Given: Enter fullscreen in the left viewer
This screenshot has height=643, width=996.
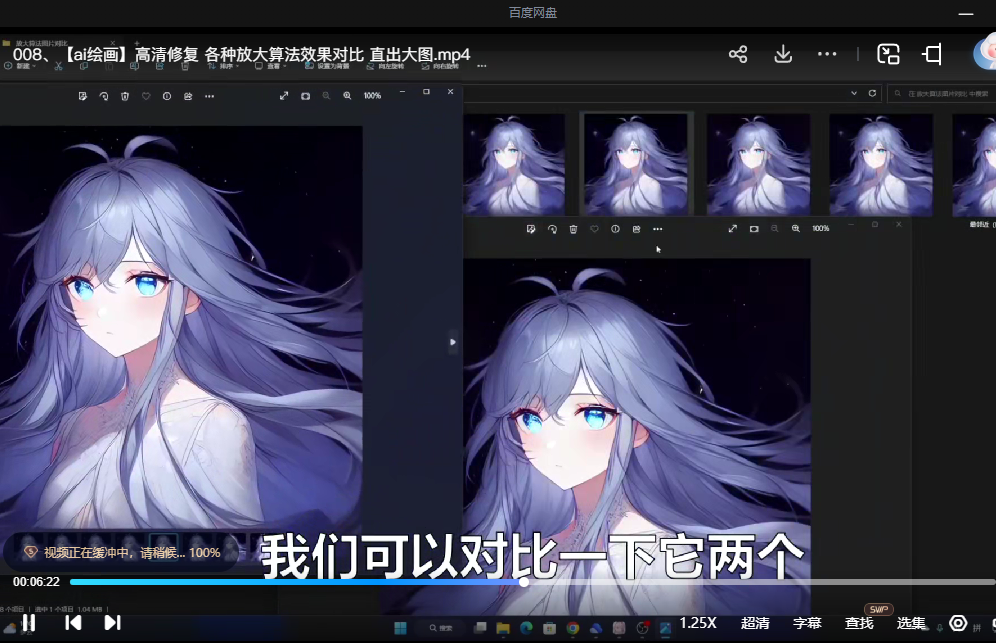Looking at the screenshot, I should (x=284, y=95).
